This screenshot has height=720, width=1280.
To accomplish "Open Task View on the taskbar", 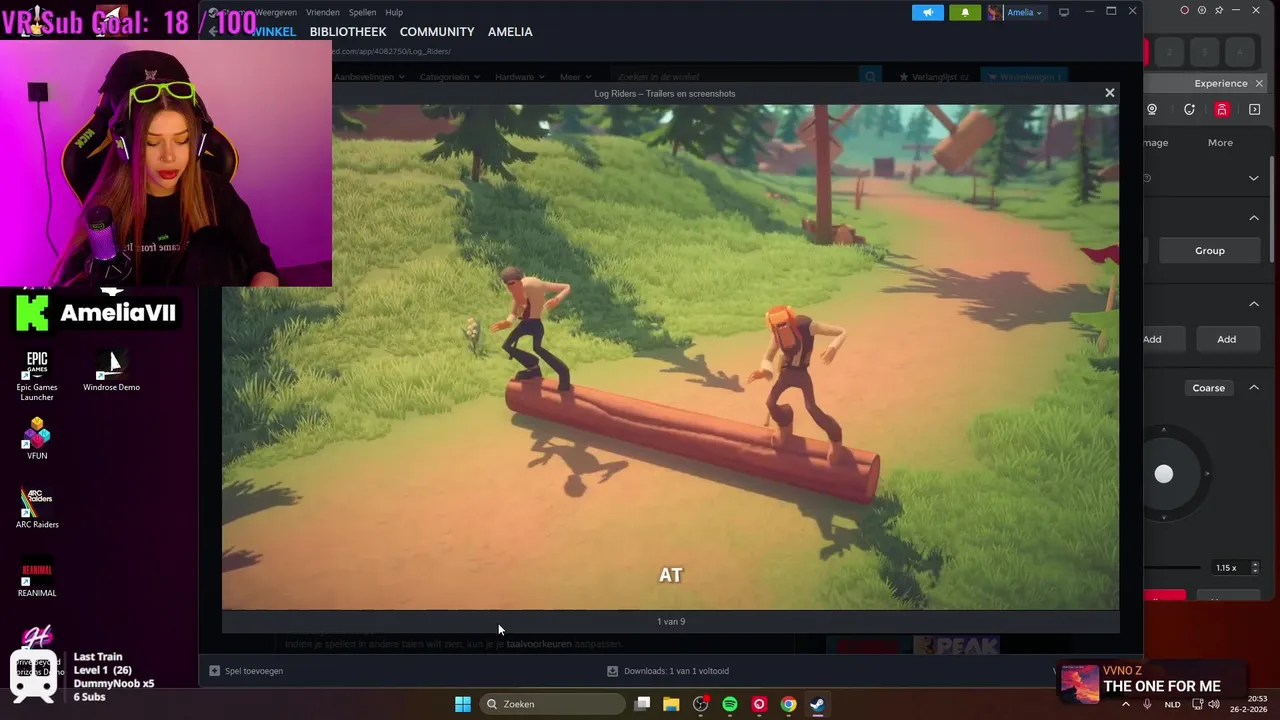I will click(642, 704).
